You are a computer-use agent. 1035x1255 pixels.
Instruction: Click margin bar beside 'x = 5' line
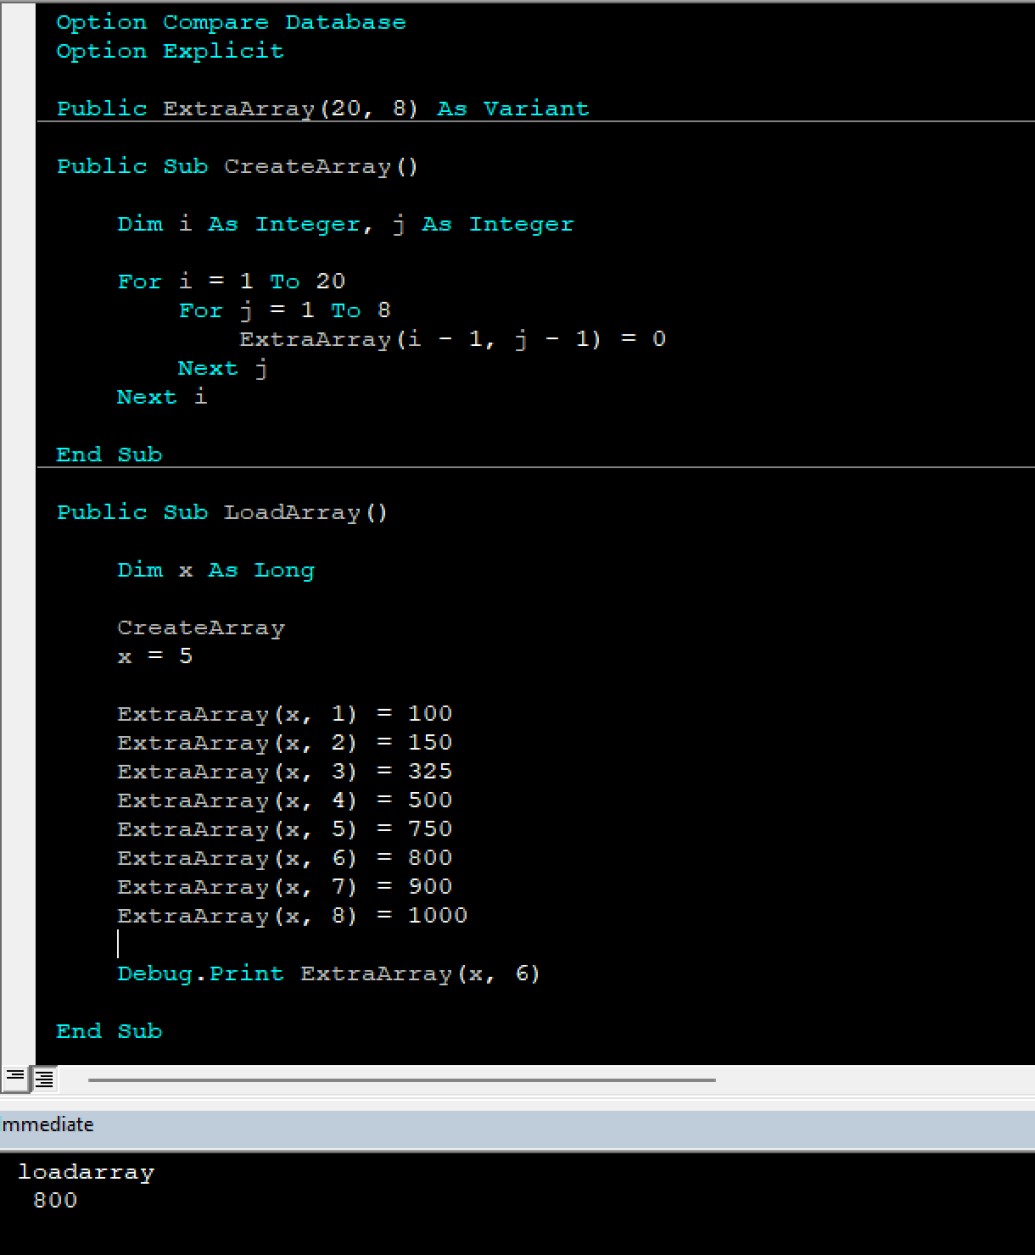tap(18, 657)
